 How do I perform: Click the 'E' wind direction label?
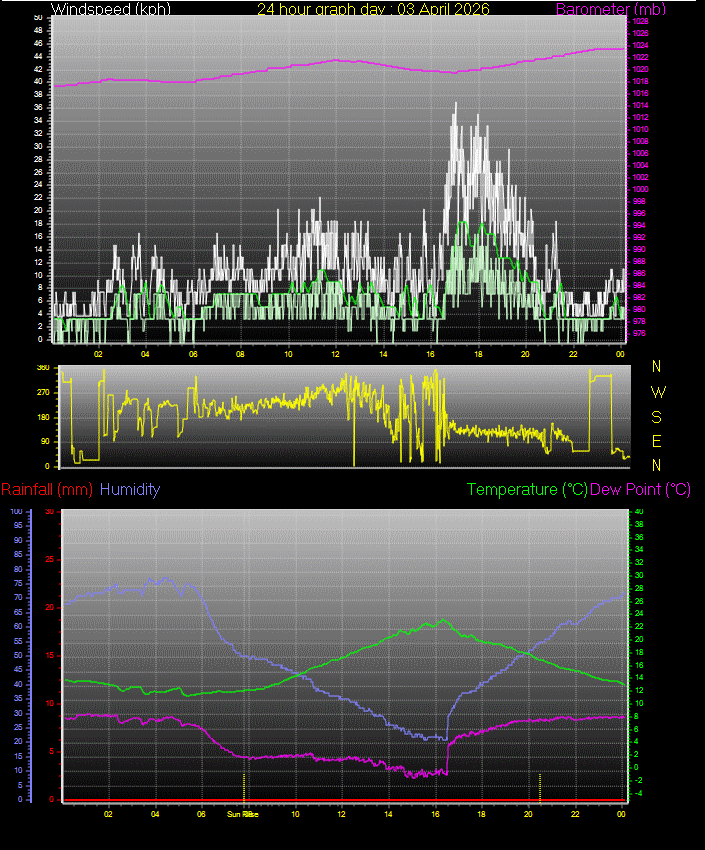click(x=656, y=441)
